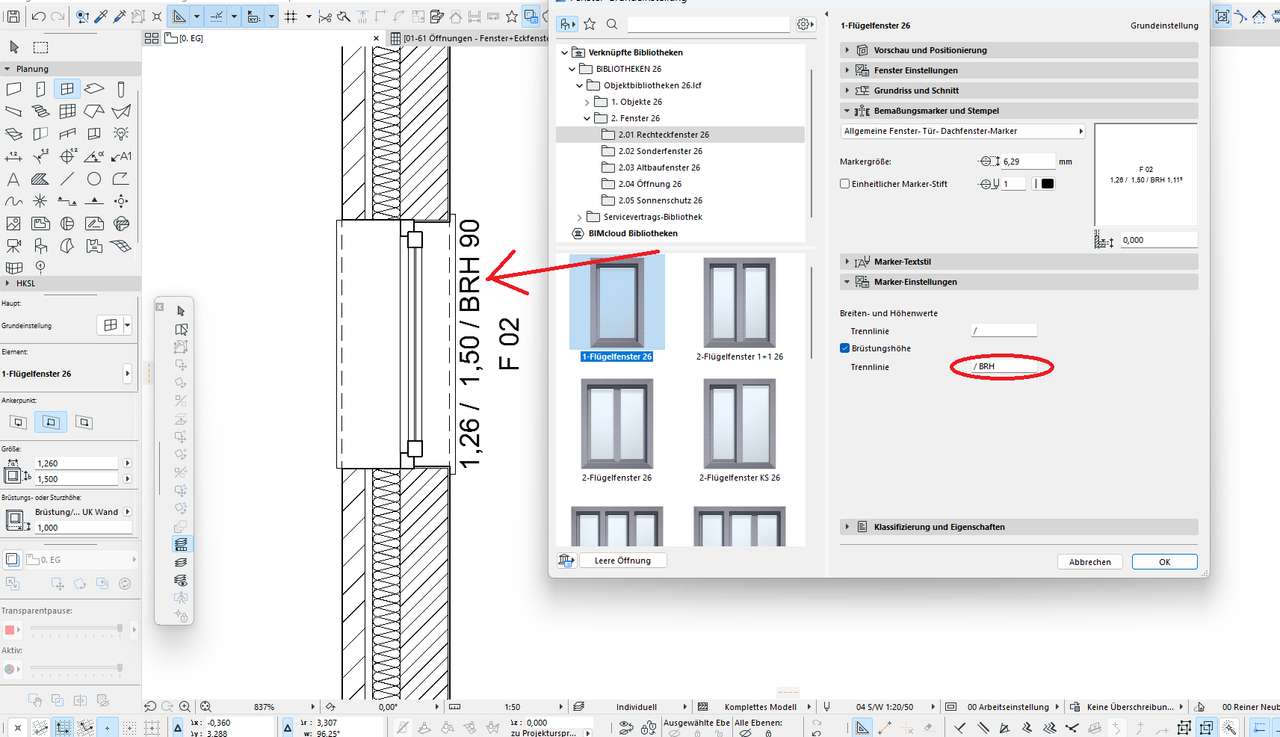Expand the Marker-Textstil panel
Image resolution: width=1280 pixels, height=737 pixels.
click(x=1019, y=261)
